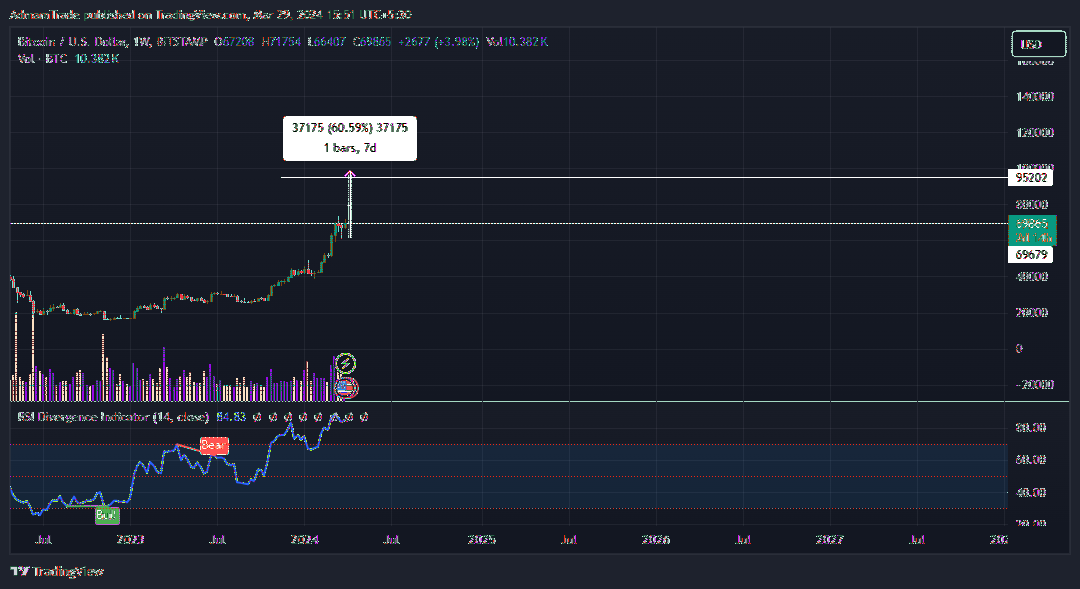Click the lightning bolt event marker
1080x589 pixels.
tap(346, 363)
